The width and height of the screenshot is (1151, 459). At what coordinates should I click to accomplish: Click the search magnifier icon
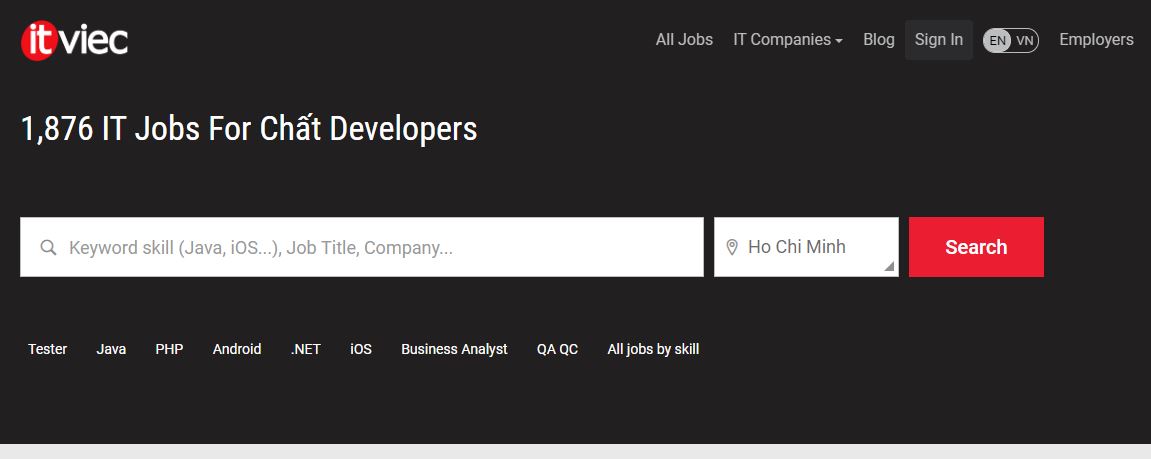pos(48,247)
